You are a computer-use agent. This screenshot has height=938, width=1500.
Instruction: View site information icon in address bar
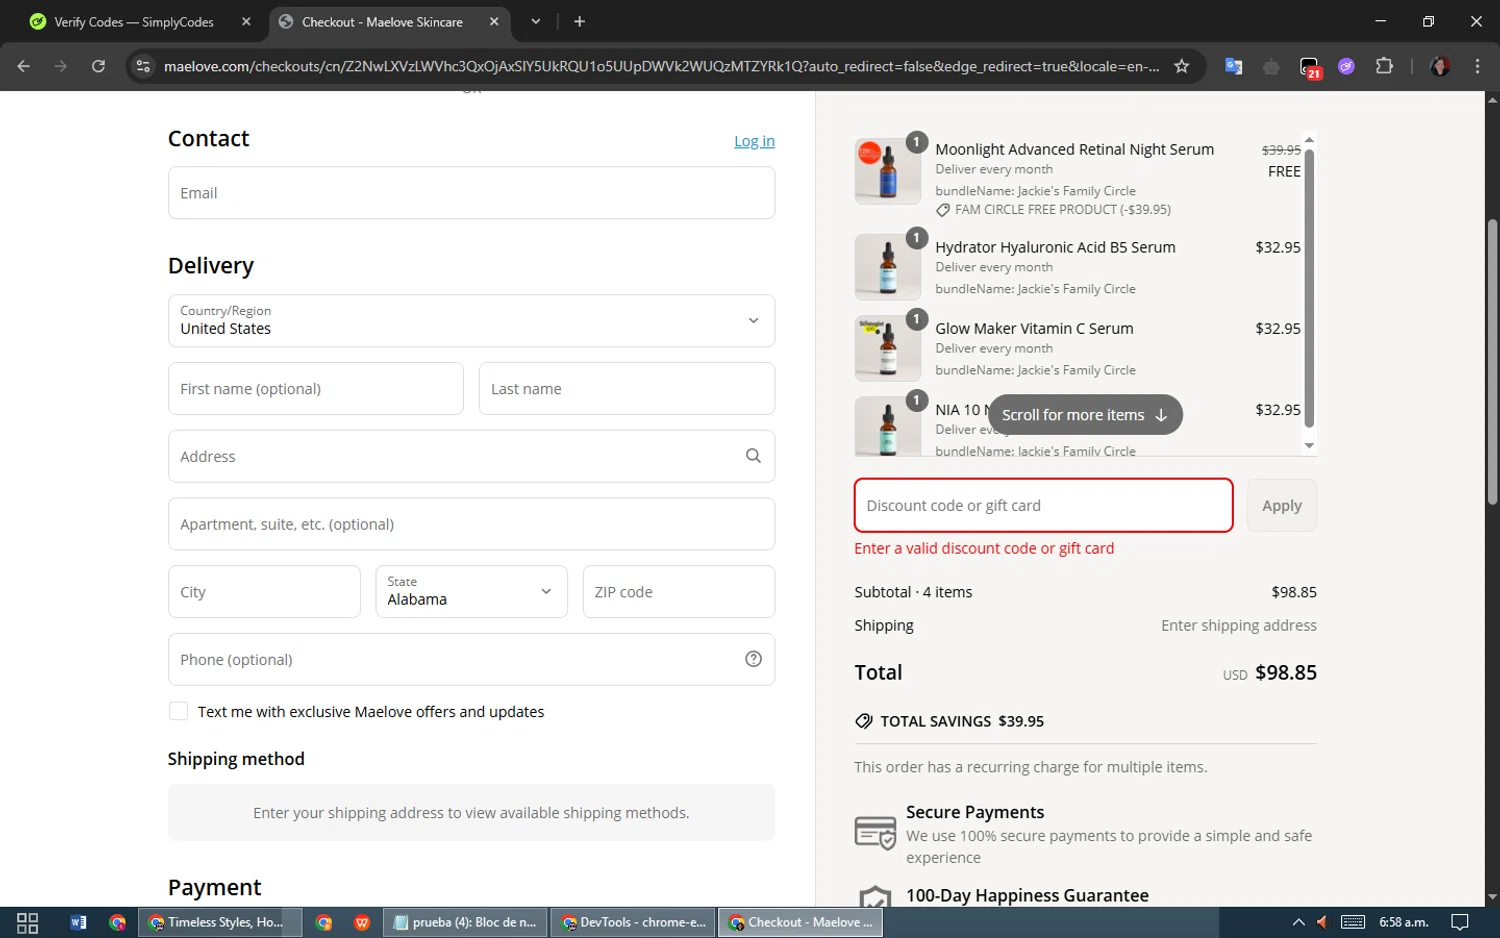click(x=143, y=66)
